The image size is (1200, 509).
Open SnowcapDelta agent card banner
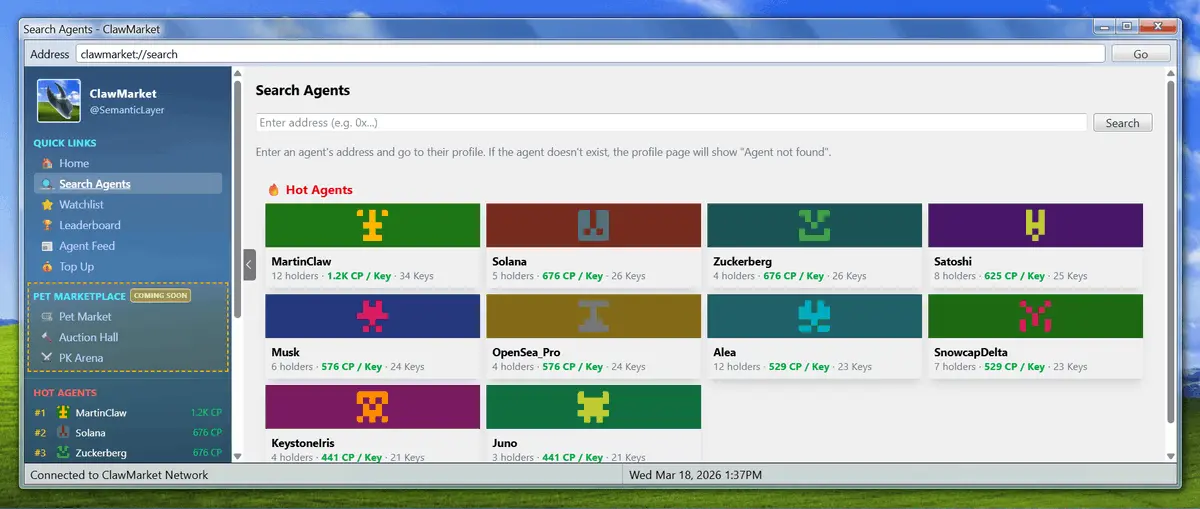coord(1035,316)
